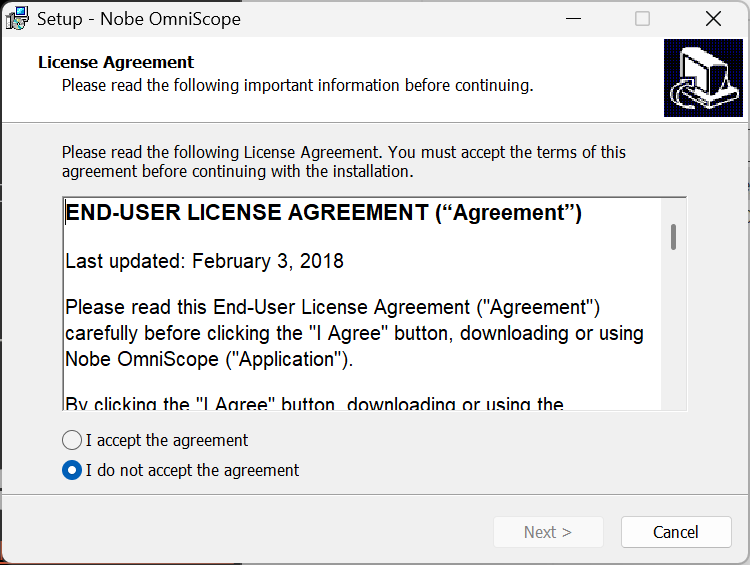The image size is (750, 565).
Task: Click inside the license agreement text box
Action: coord(375,303)
